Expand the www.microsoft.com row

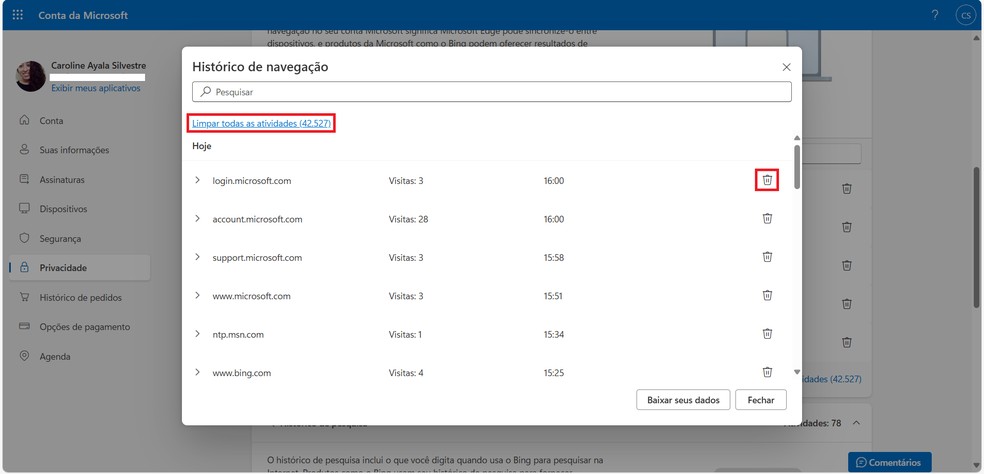tap(197, 295)
